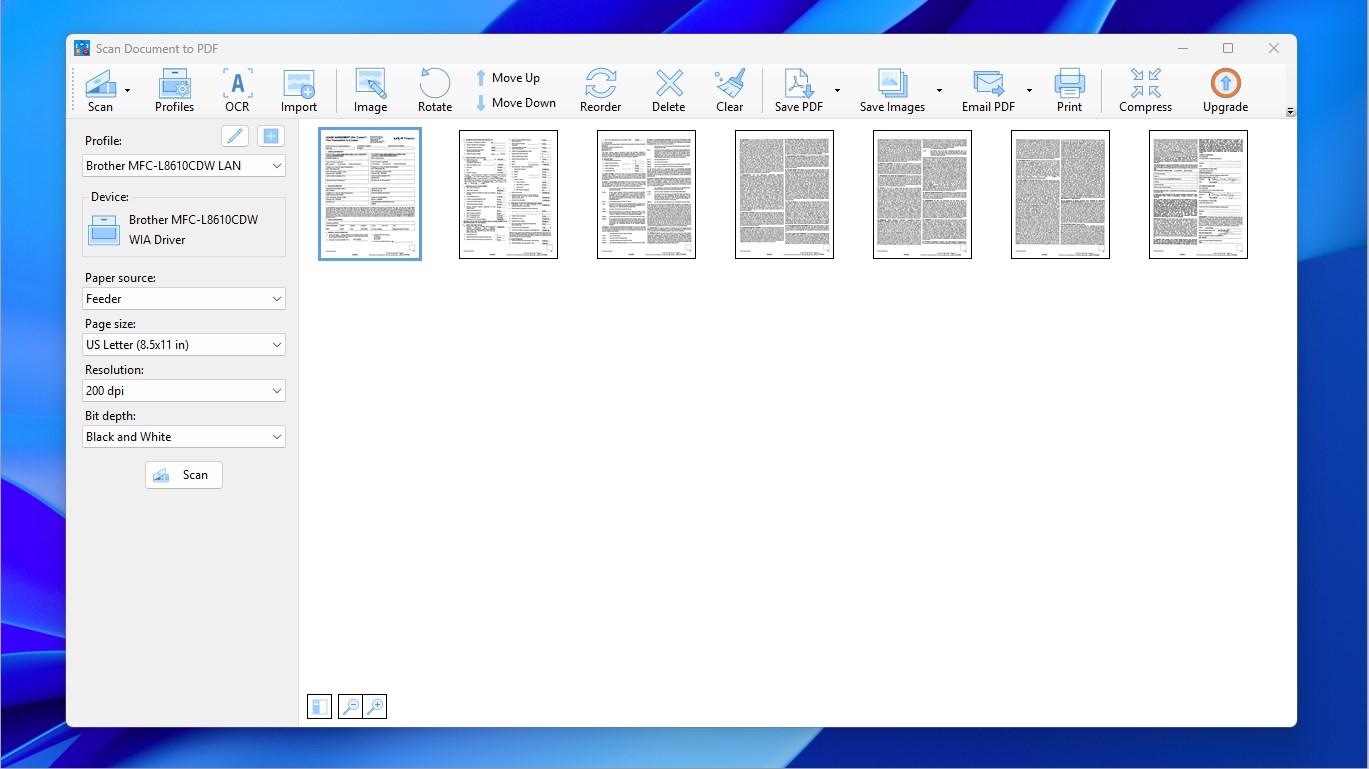This screenshot has height=769, width=1369.
Task: Click the Email PDF icon
Action: coord(988,89)
